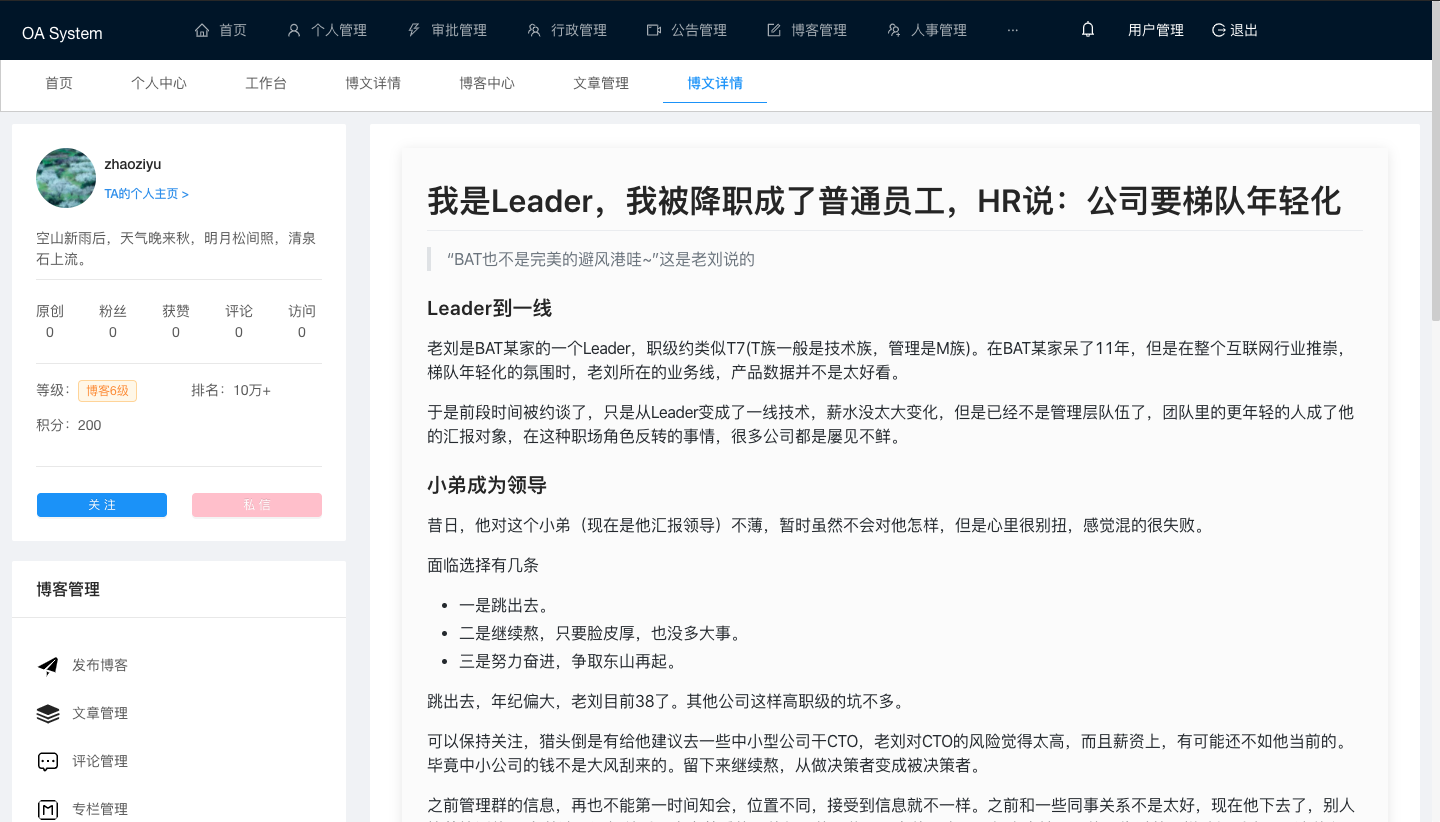The height and width of the screenshot is (822, 1440).
Task: Click the lightning icon beside 审批管理
Action: [414, 30]
